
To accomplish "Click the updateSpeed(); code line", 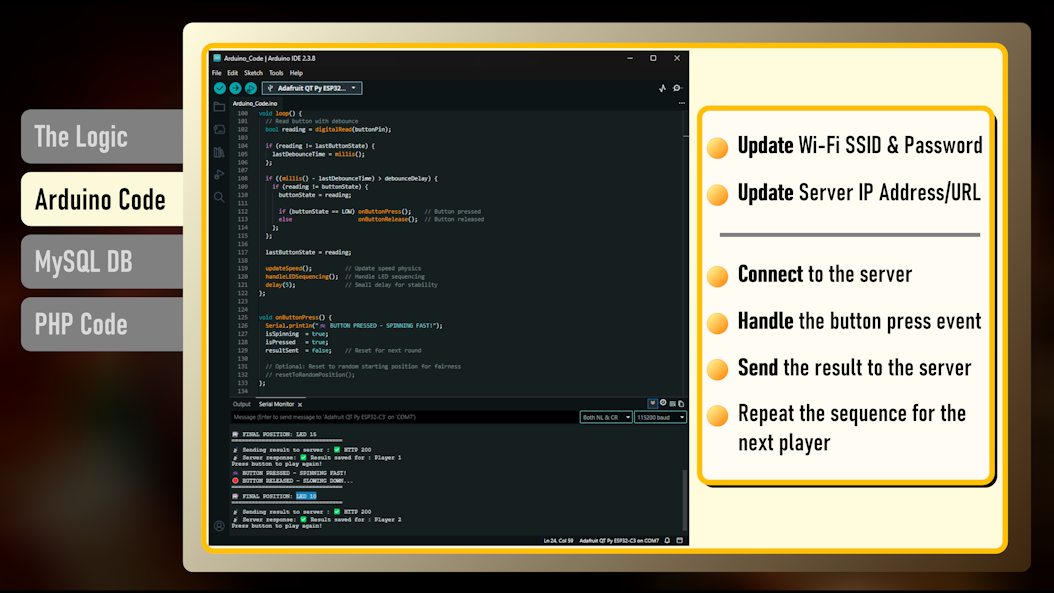I will tap(288, 268).
